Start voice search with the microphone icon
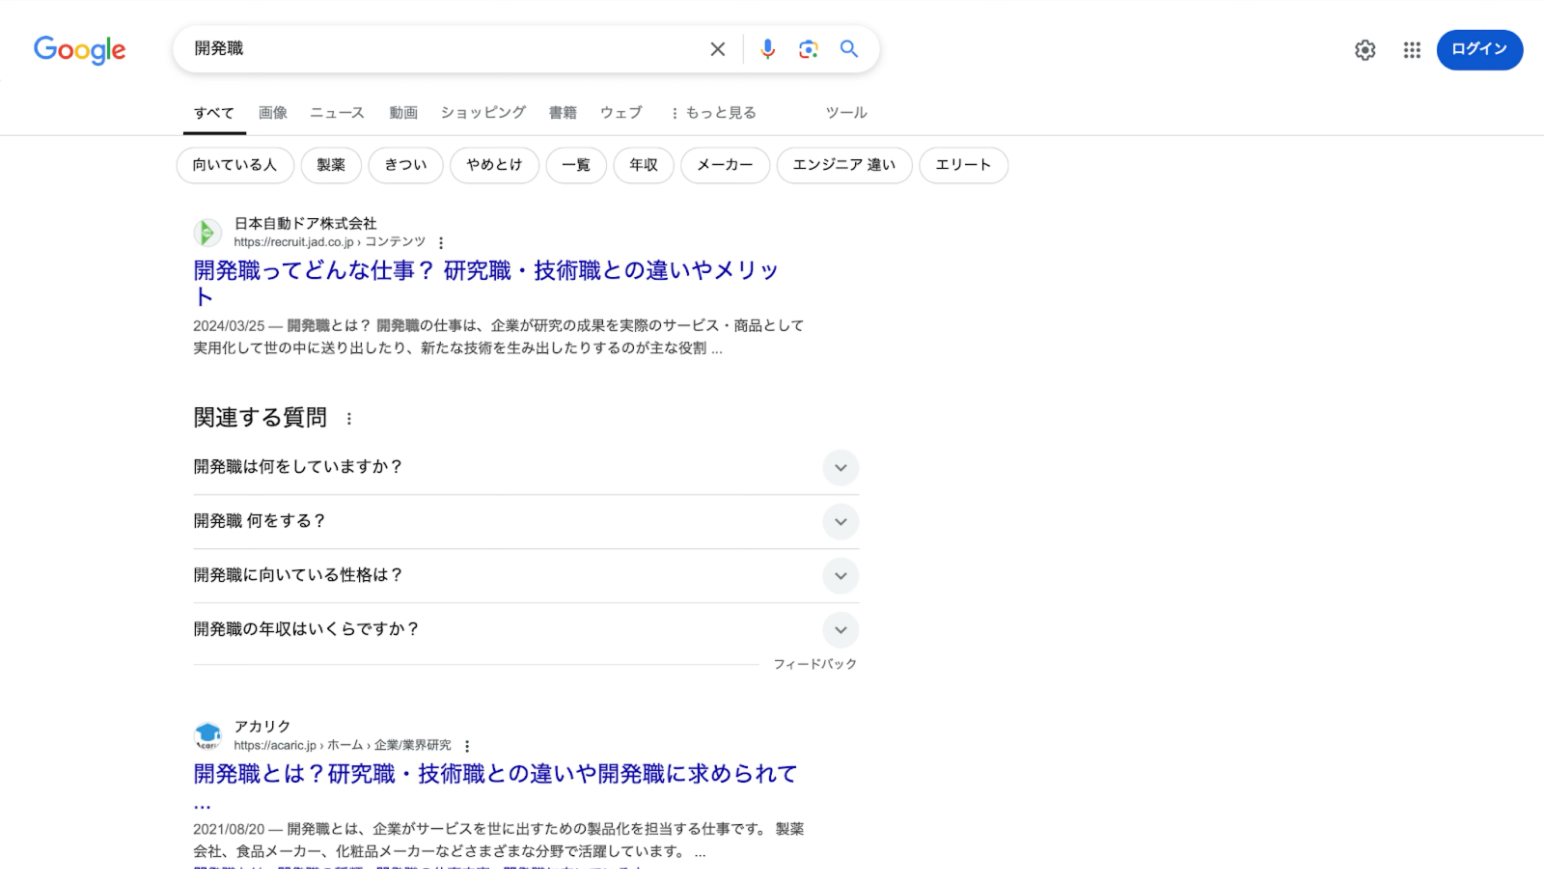 (x=767, y=49)
